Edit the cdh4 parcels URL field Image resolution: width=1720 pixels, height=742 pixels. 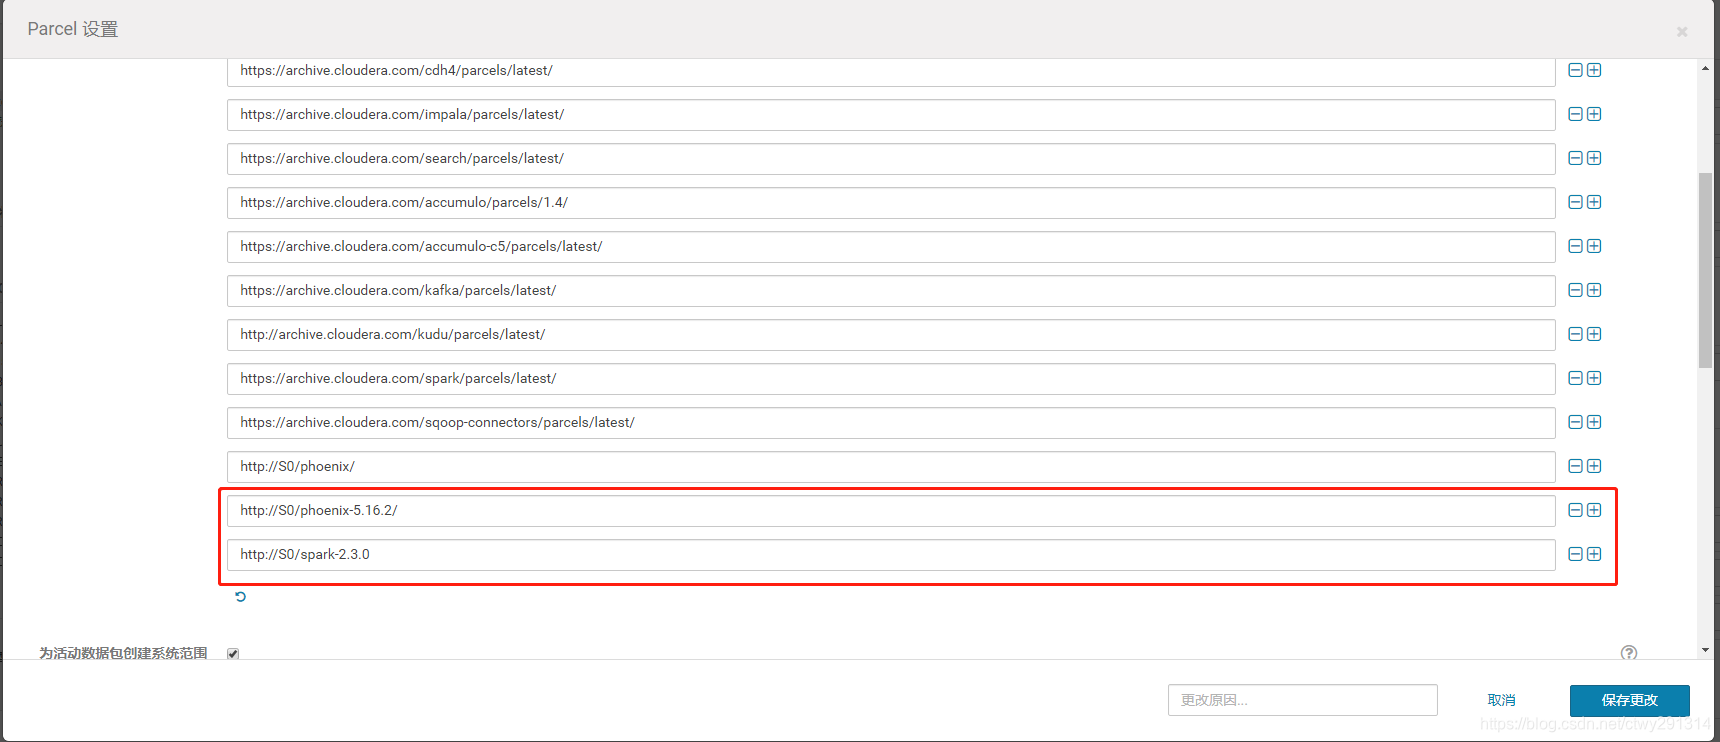(891, 70)
